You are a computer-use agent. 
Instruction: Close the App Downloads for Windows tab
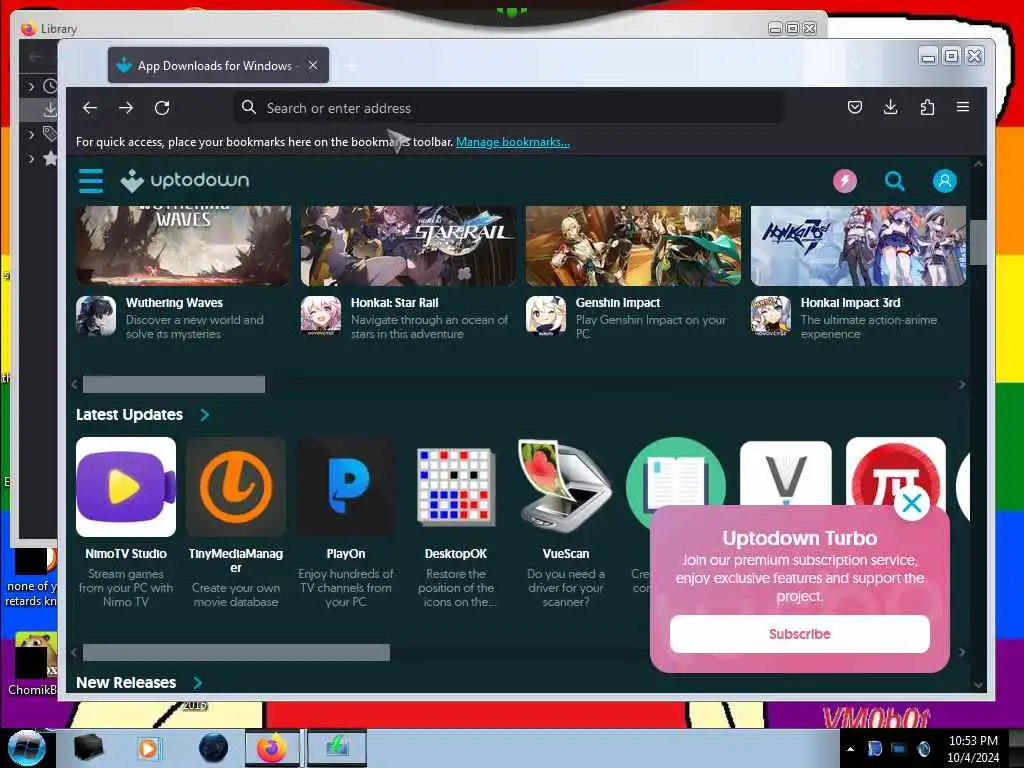(313, 65)
